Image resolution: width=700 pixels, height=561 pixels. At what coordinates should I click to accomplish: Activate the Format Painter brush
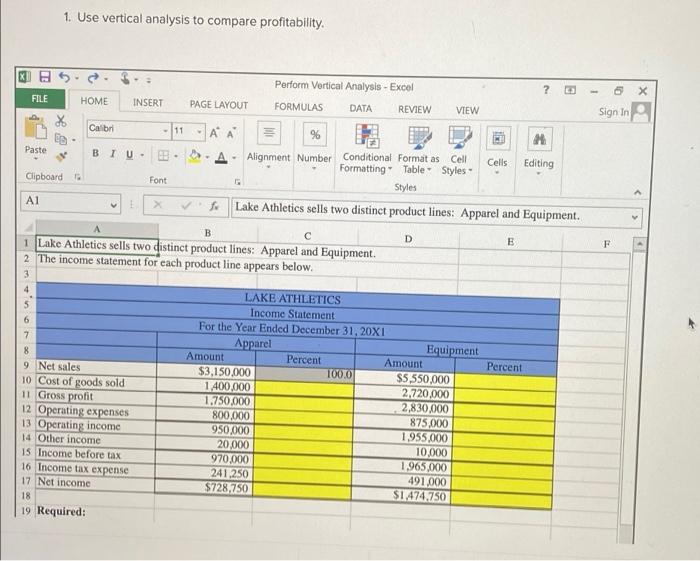[62, 156]
